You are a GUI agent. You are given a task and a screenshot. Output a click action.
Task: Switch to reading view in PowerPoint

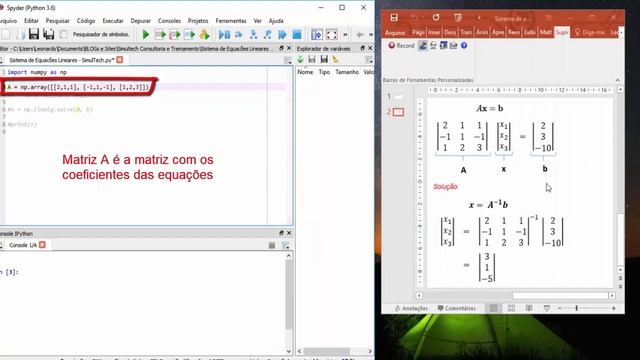pos(529,308)
